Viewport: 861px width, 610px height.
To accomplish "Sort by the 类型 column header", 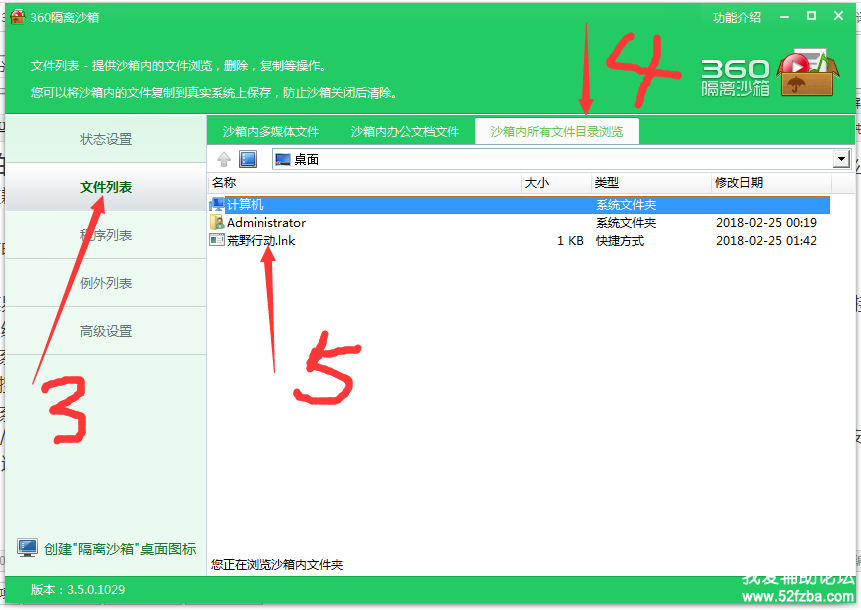I will point(651,183).
